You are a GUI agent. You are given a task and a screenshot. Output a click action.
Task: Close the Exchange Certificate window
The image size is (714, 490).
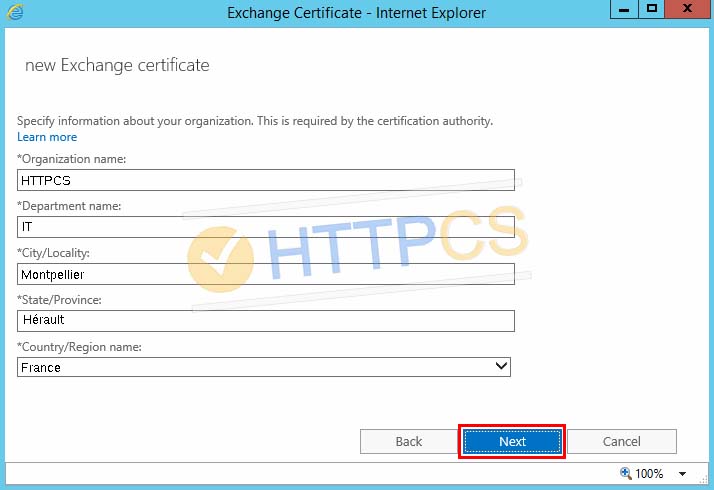click(x=686, y=11)
